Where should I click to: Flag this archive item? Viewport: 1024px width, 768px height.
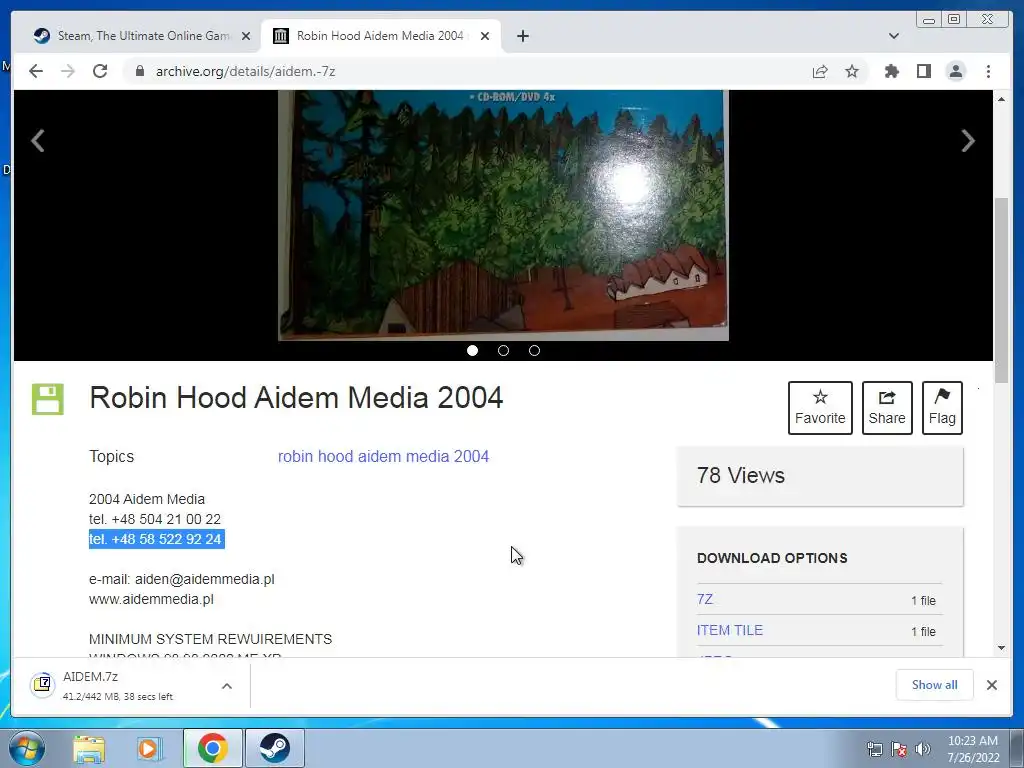tap(942, 408)
